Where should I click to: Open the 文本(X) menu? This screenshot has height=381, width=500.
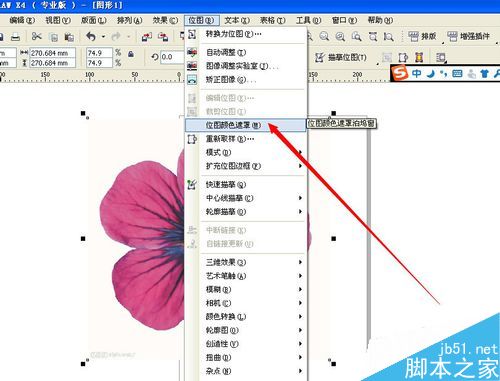[x=237, y=20]
